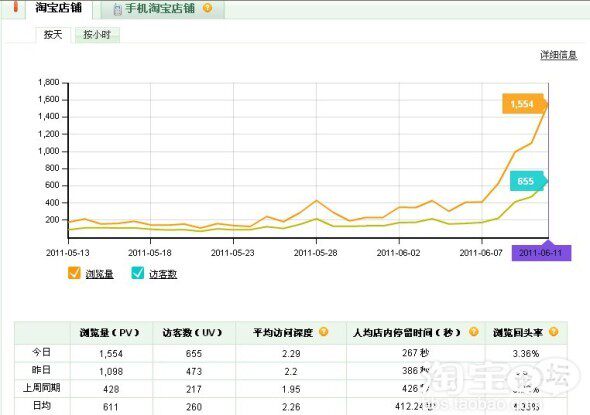
Task: Click today's stay time 267 秒
Action: tap(415, 353)
